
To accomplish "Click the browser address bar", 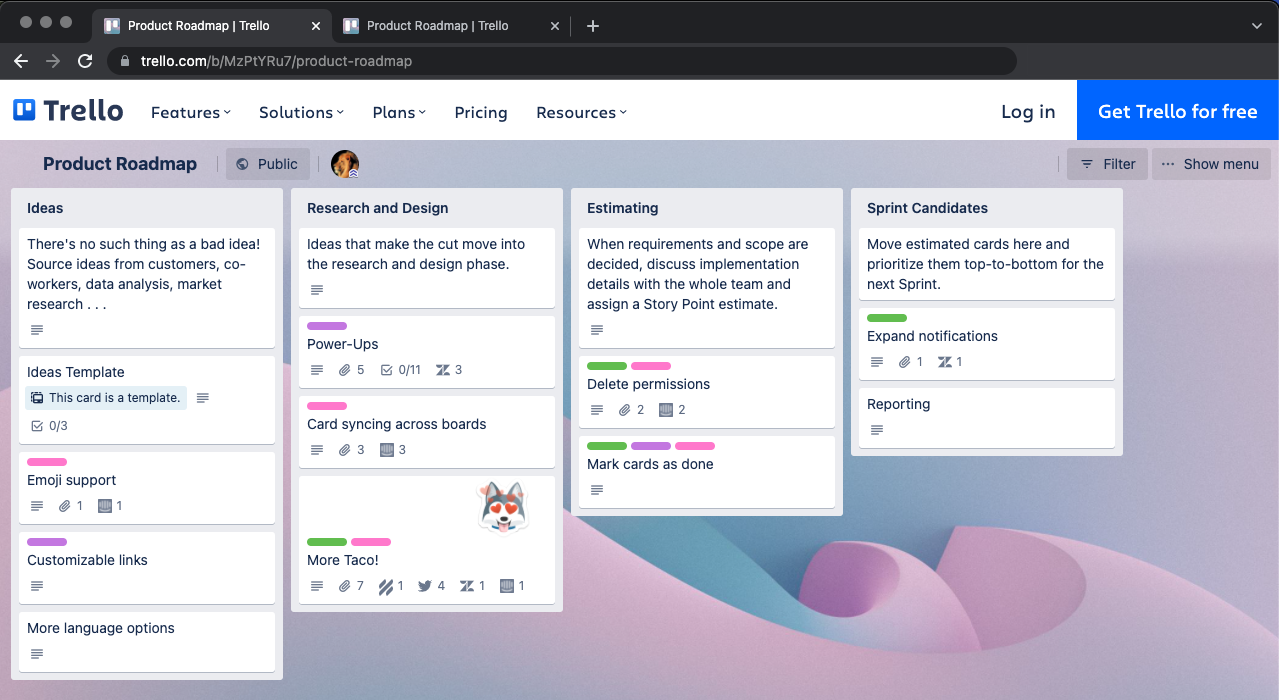I will click(x=562, y=61).
